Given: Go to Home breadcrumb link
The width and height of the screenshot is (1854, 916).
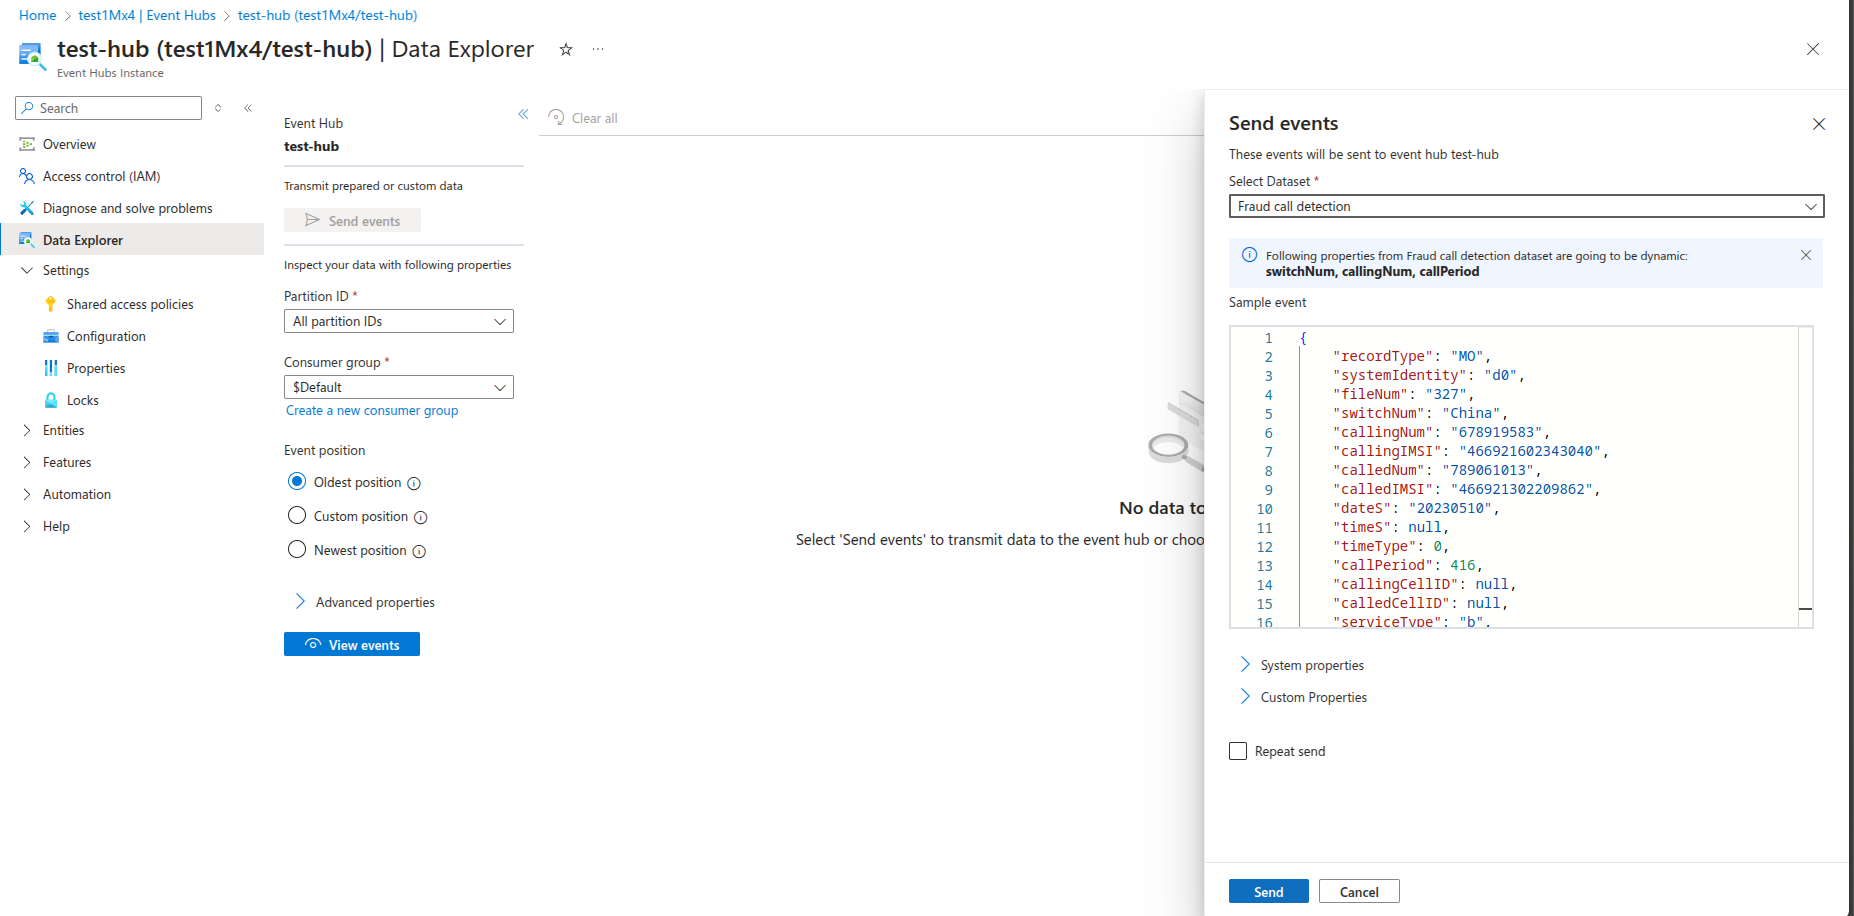Looking at the screenshot, I should click(38, 15).
